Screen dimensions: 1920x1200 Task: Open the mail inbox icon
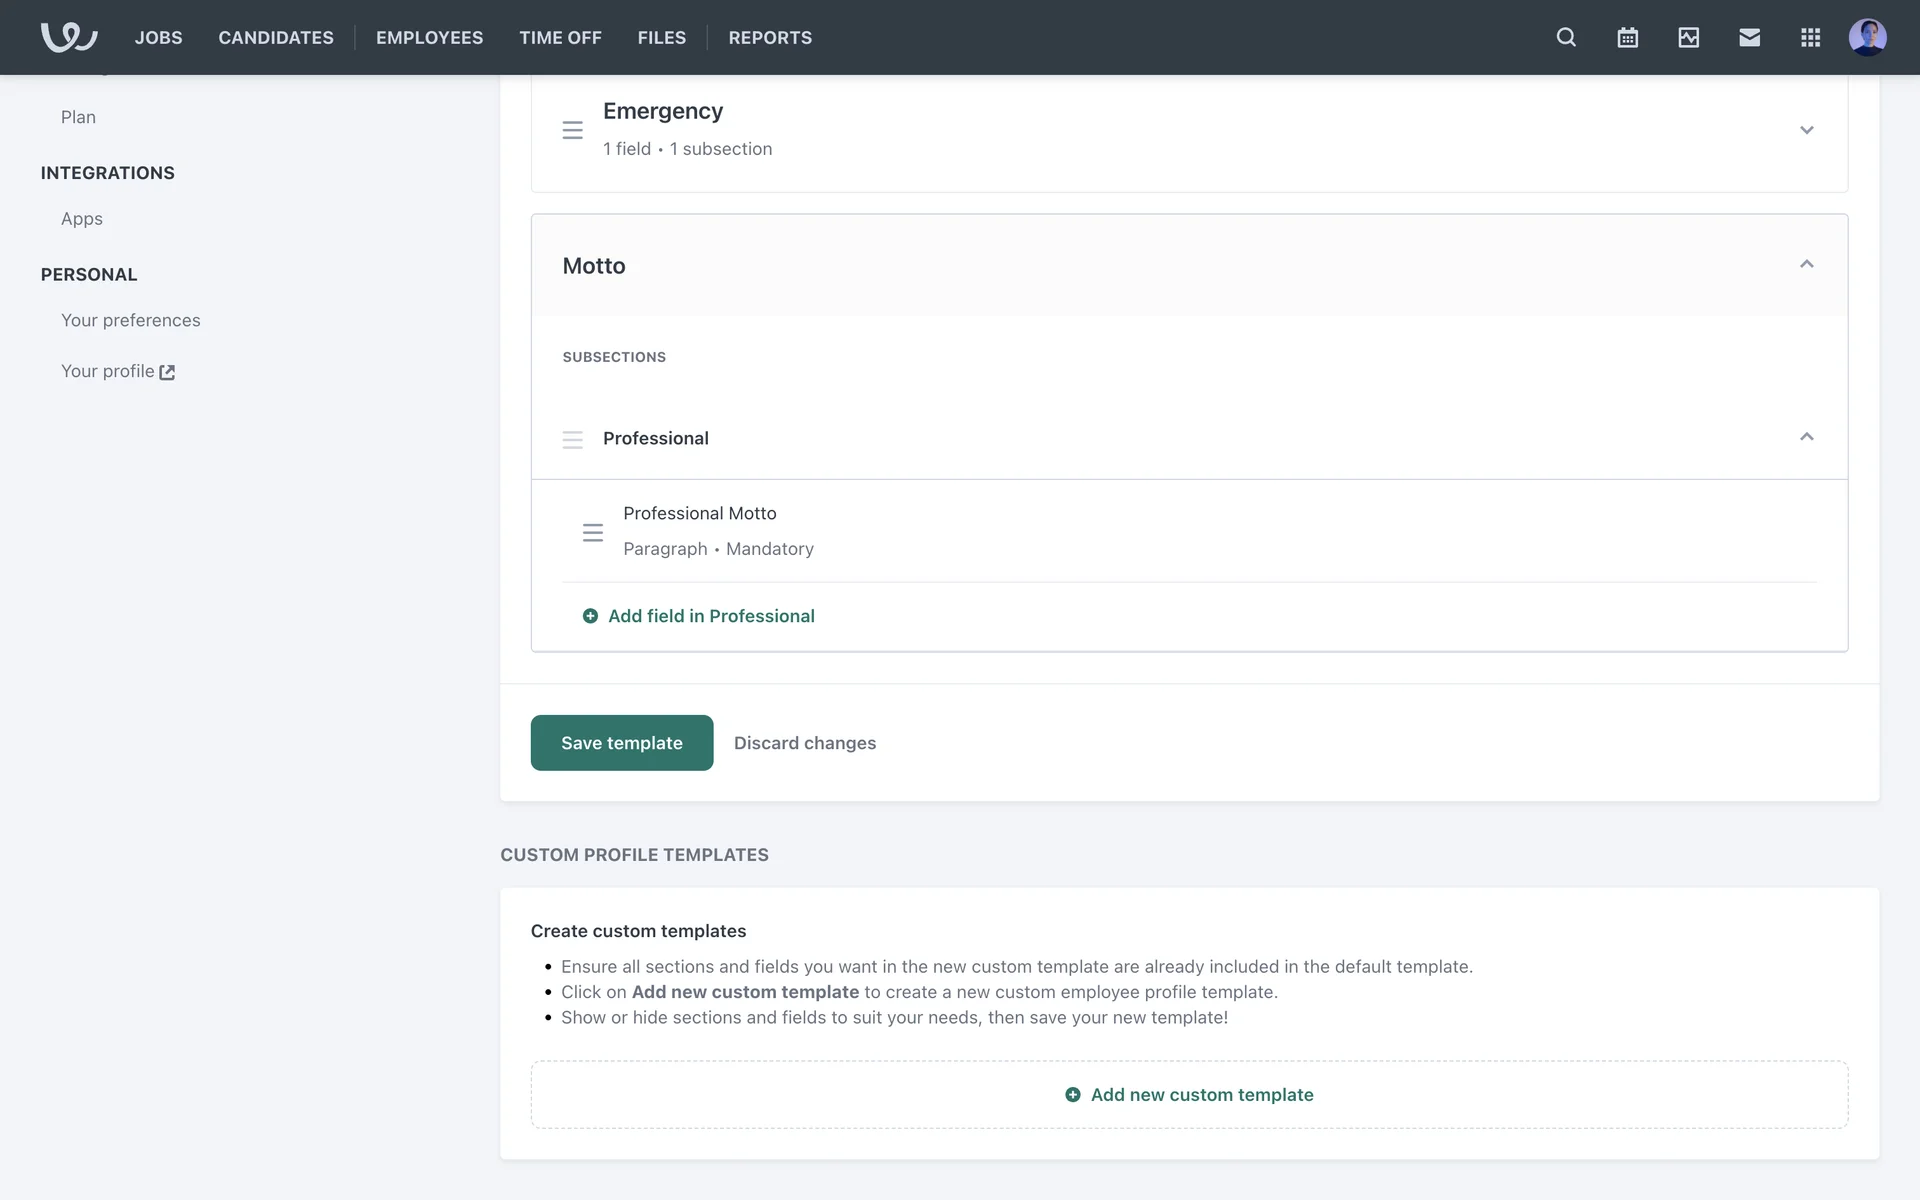pyautogui.click(x=1749, y=37)
